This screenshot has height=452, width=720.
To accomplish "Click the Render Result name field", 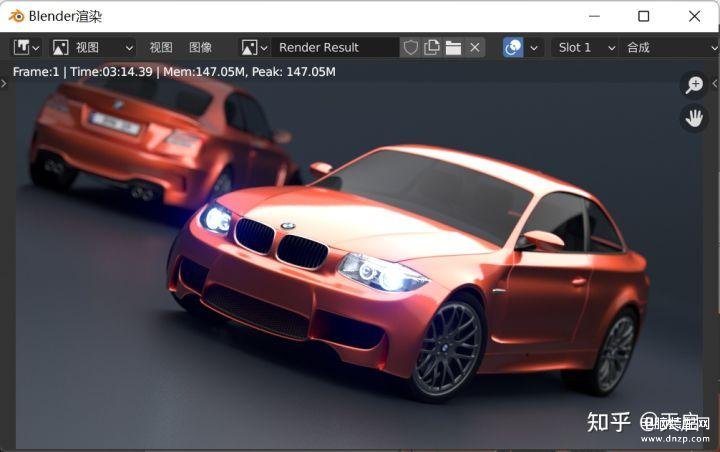I will pos(335,47).
